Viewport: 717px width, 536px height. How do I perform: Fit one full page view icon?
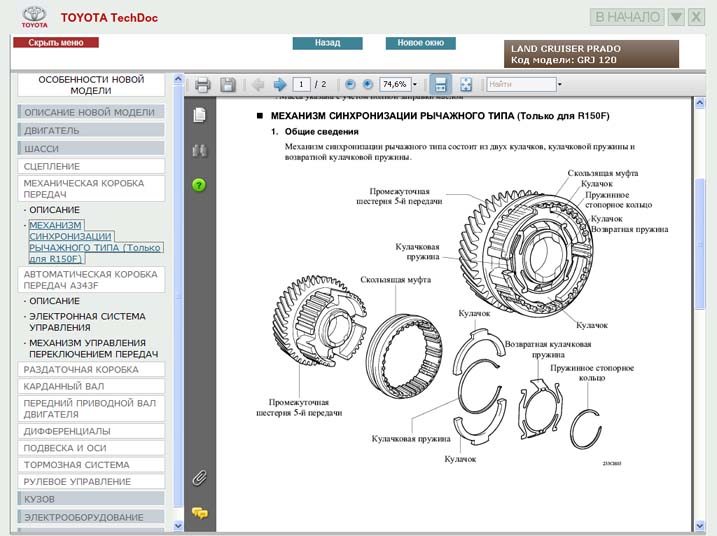(x=466, y=85)
